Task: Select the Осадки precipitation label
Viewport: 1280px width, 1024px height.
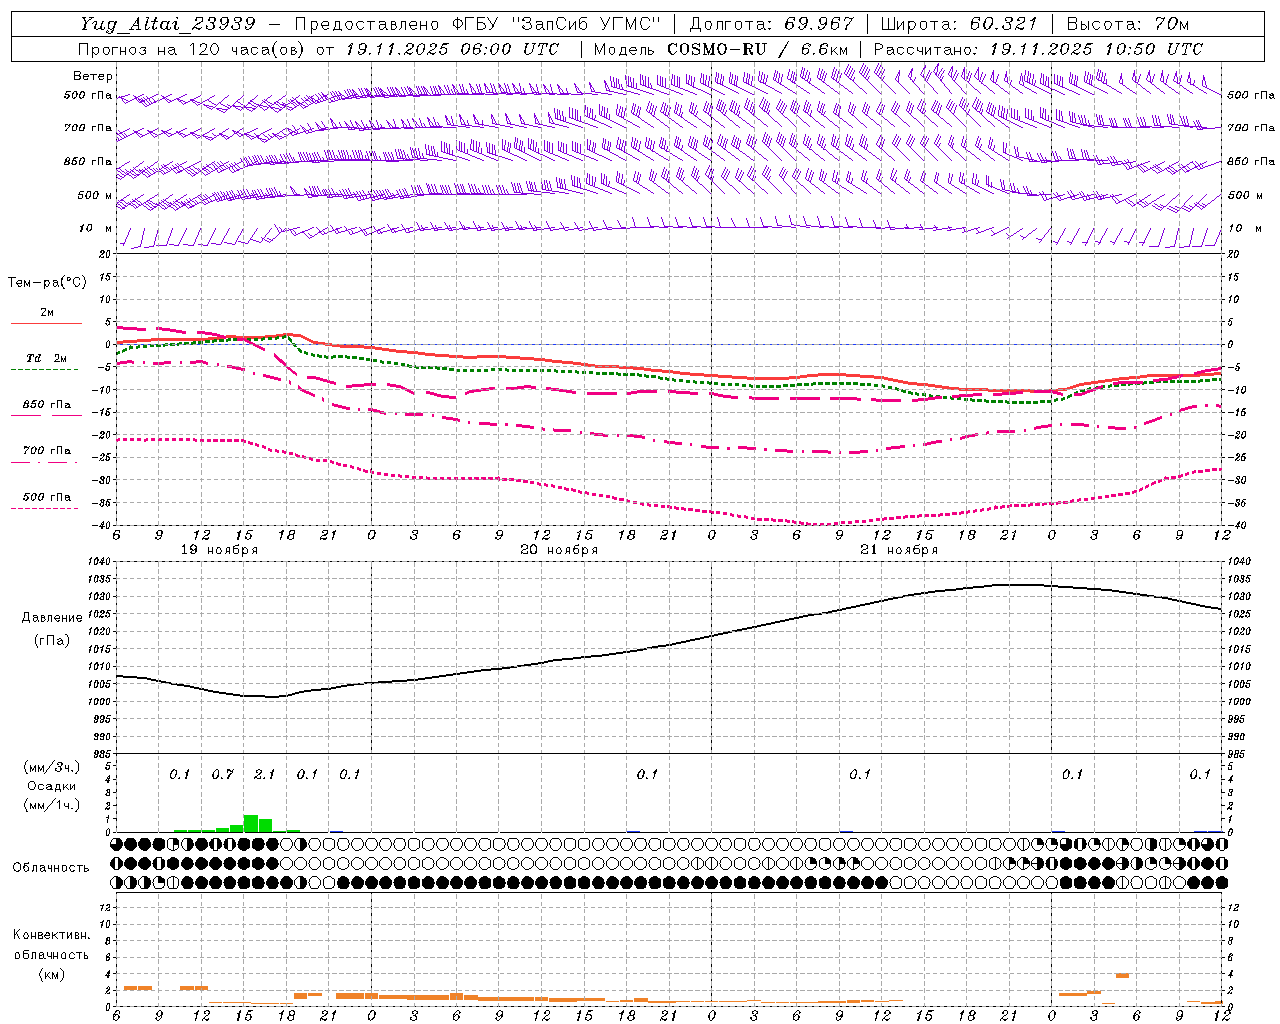Action: (51, 786)
